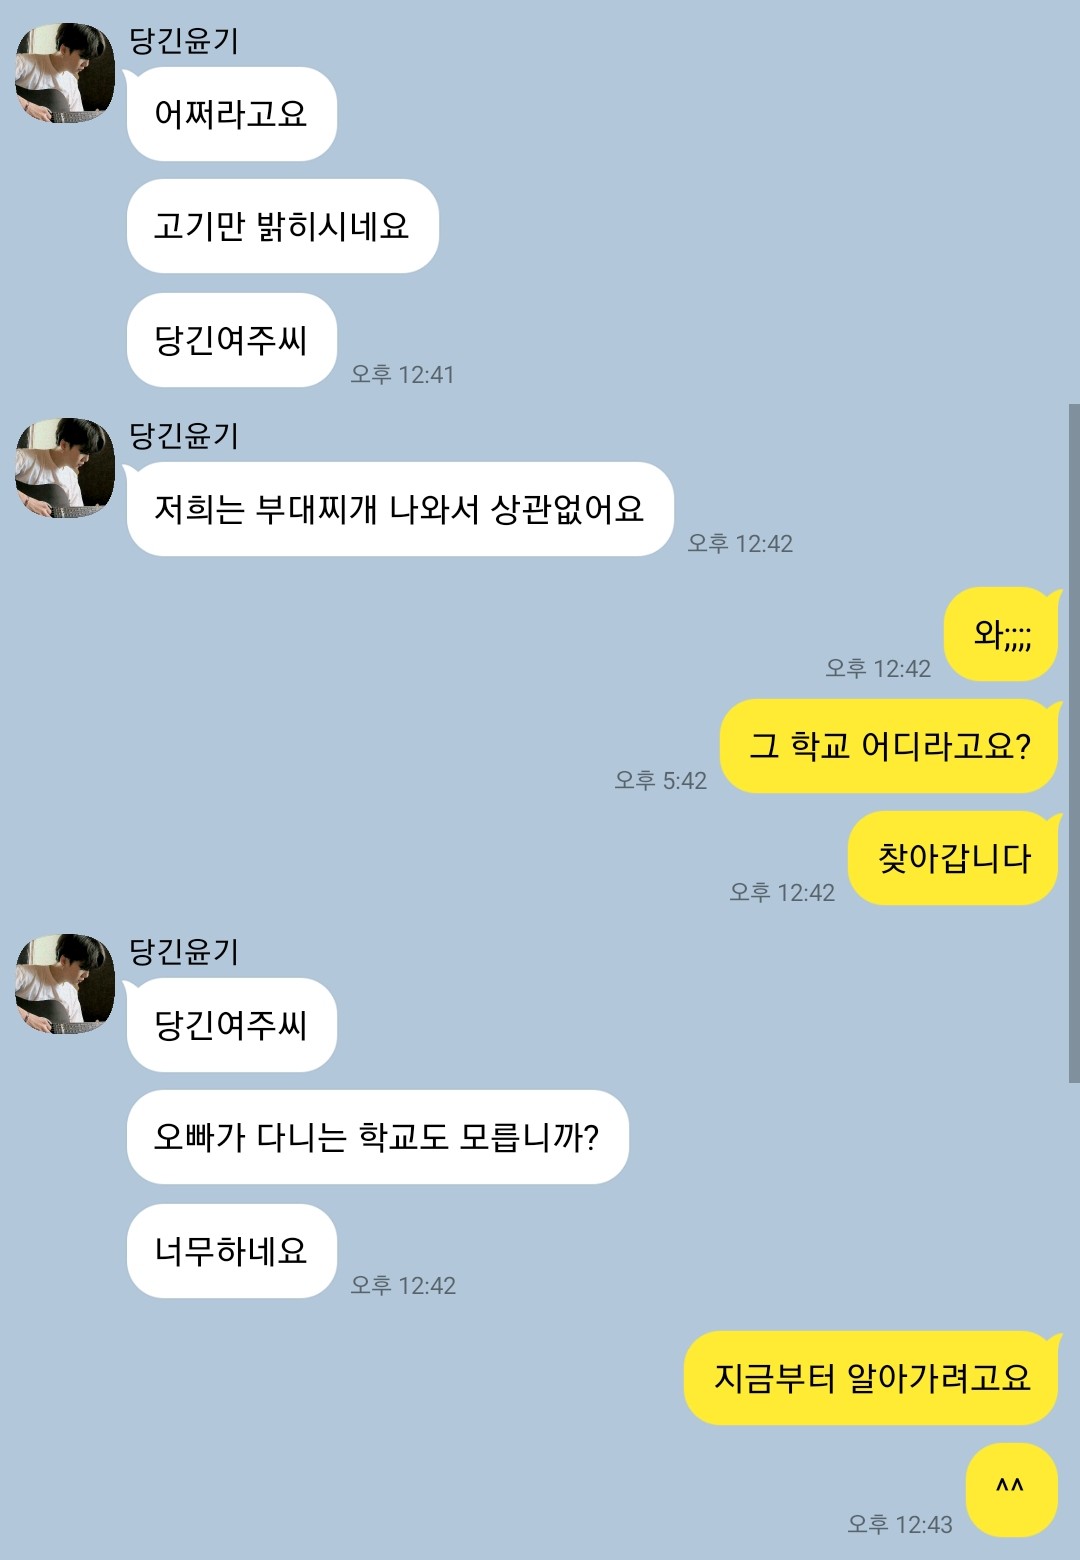Open the topmost 당긴윤기 profile picture
Image resolution: width=1080 pixels, height=1560 pixels.
tap(65, 73)
